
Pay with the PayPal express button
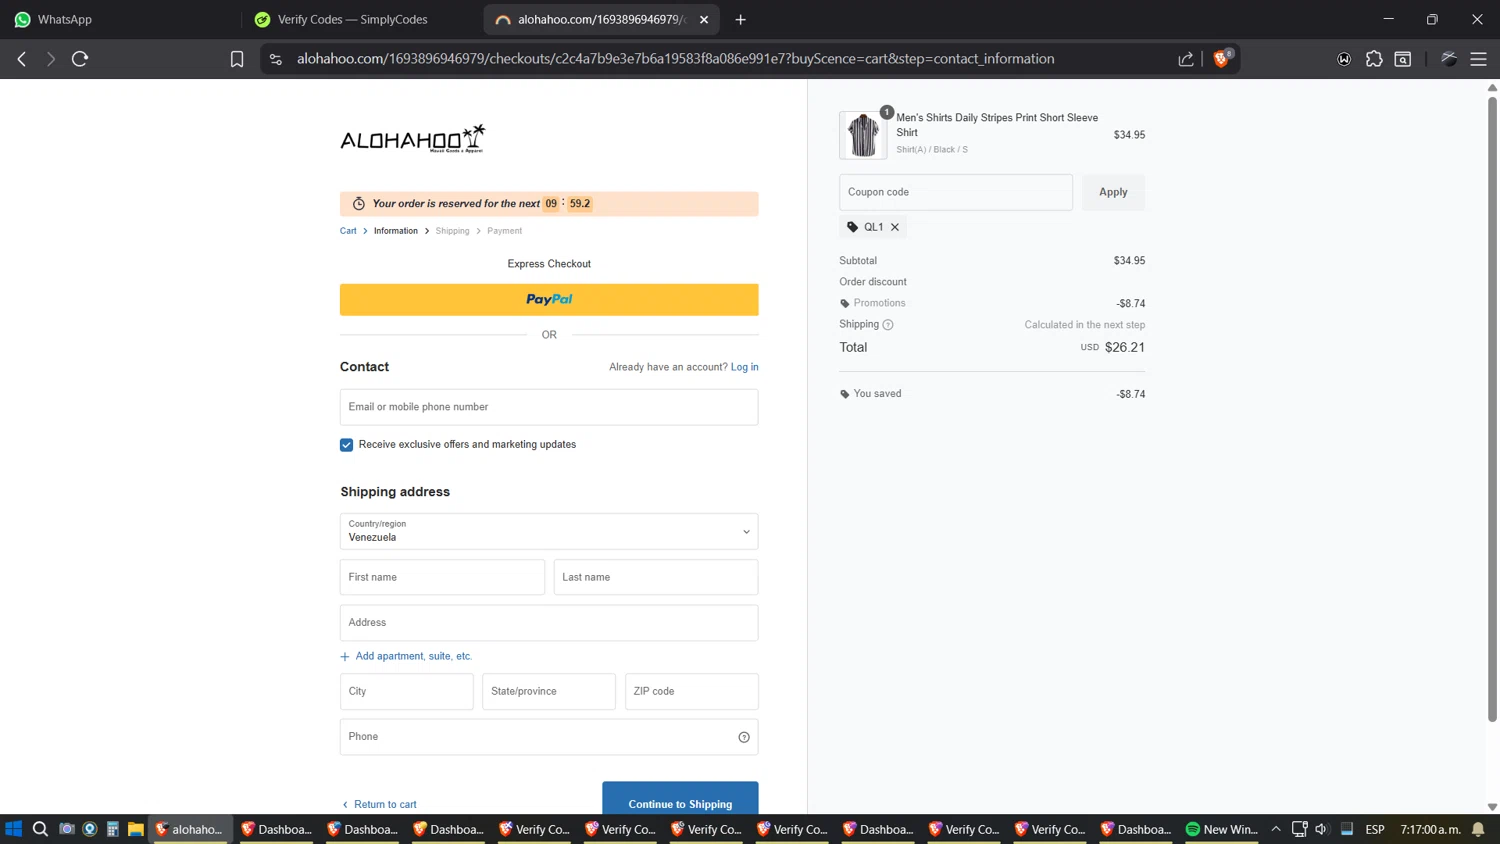549,300
